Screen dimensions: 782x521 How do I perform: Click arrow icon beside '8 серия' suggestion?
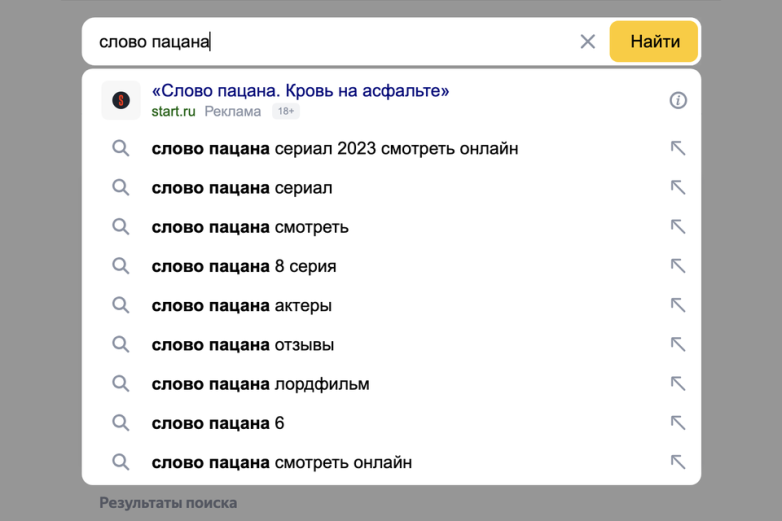click(678, 266)
